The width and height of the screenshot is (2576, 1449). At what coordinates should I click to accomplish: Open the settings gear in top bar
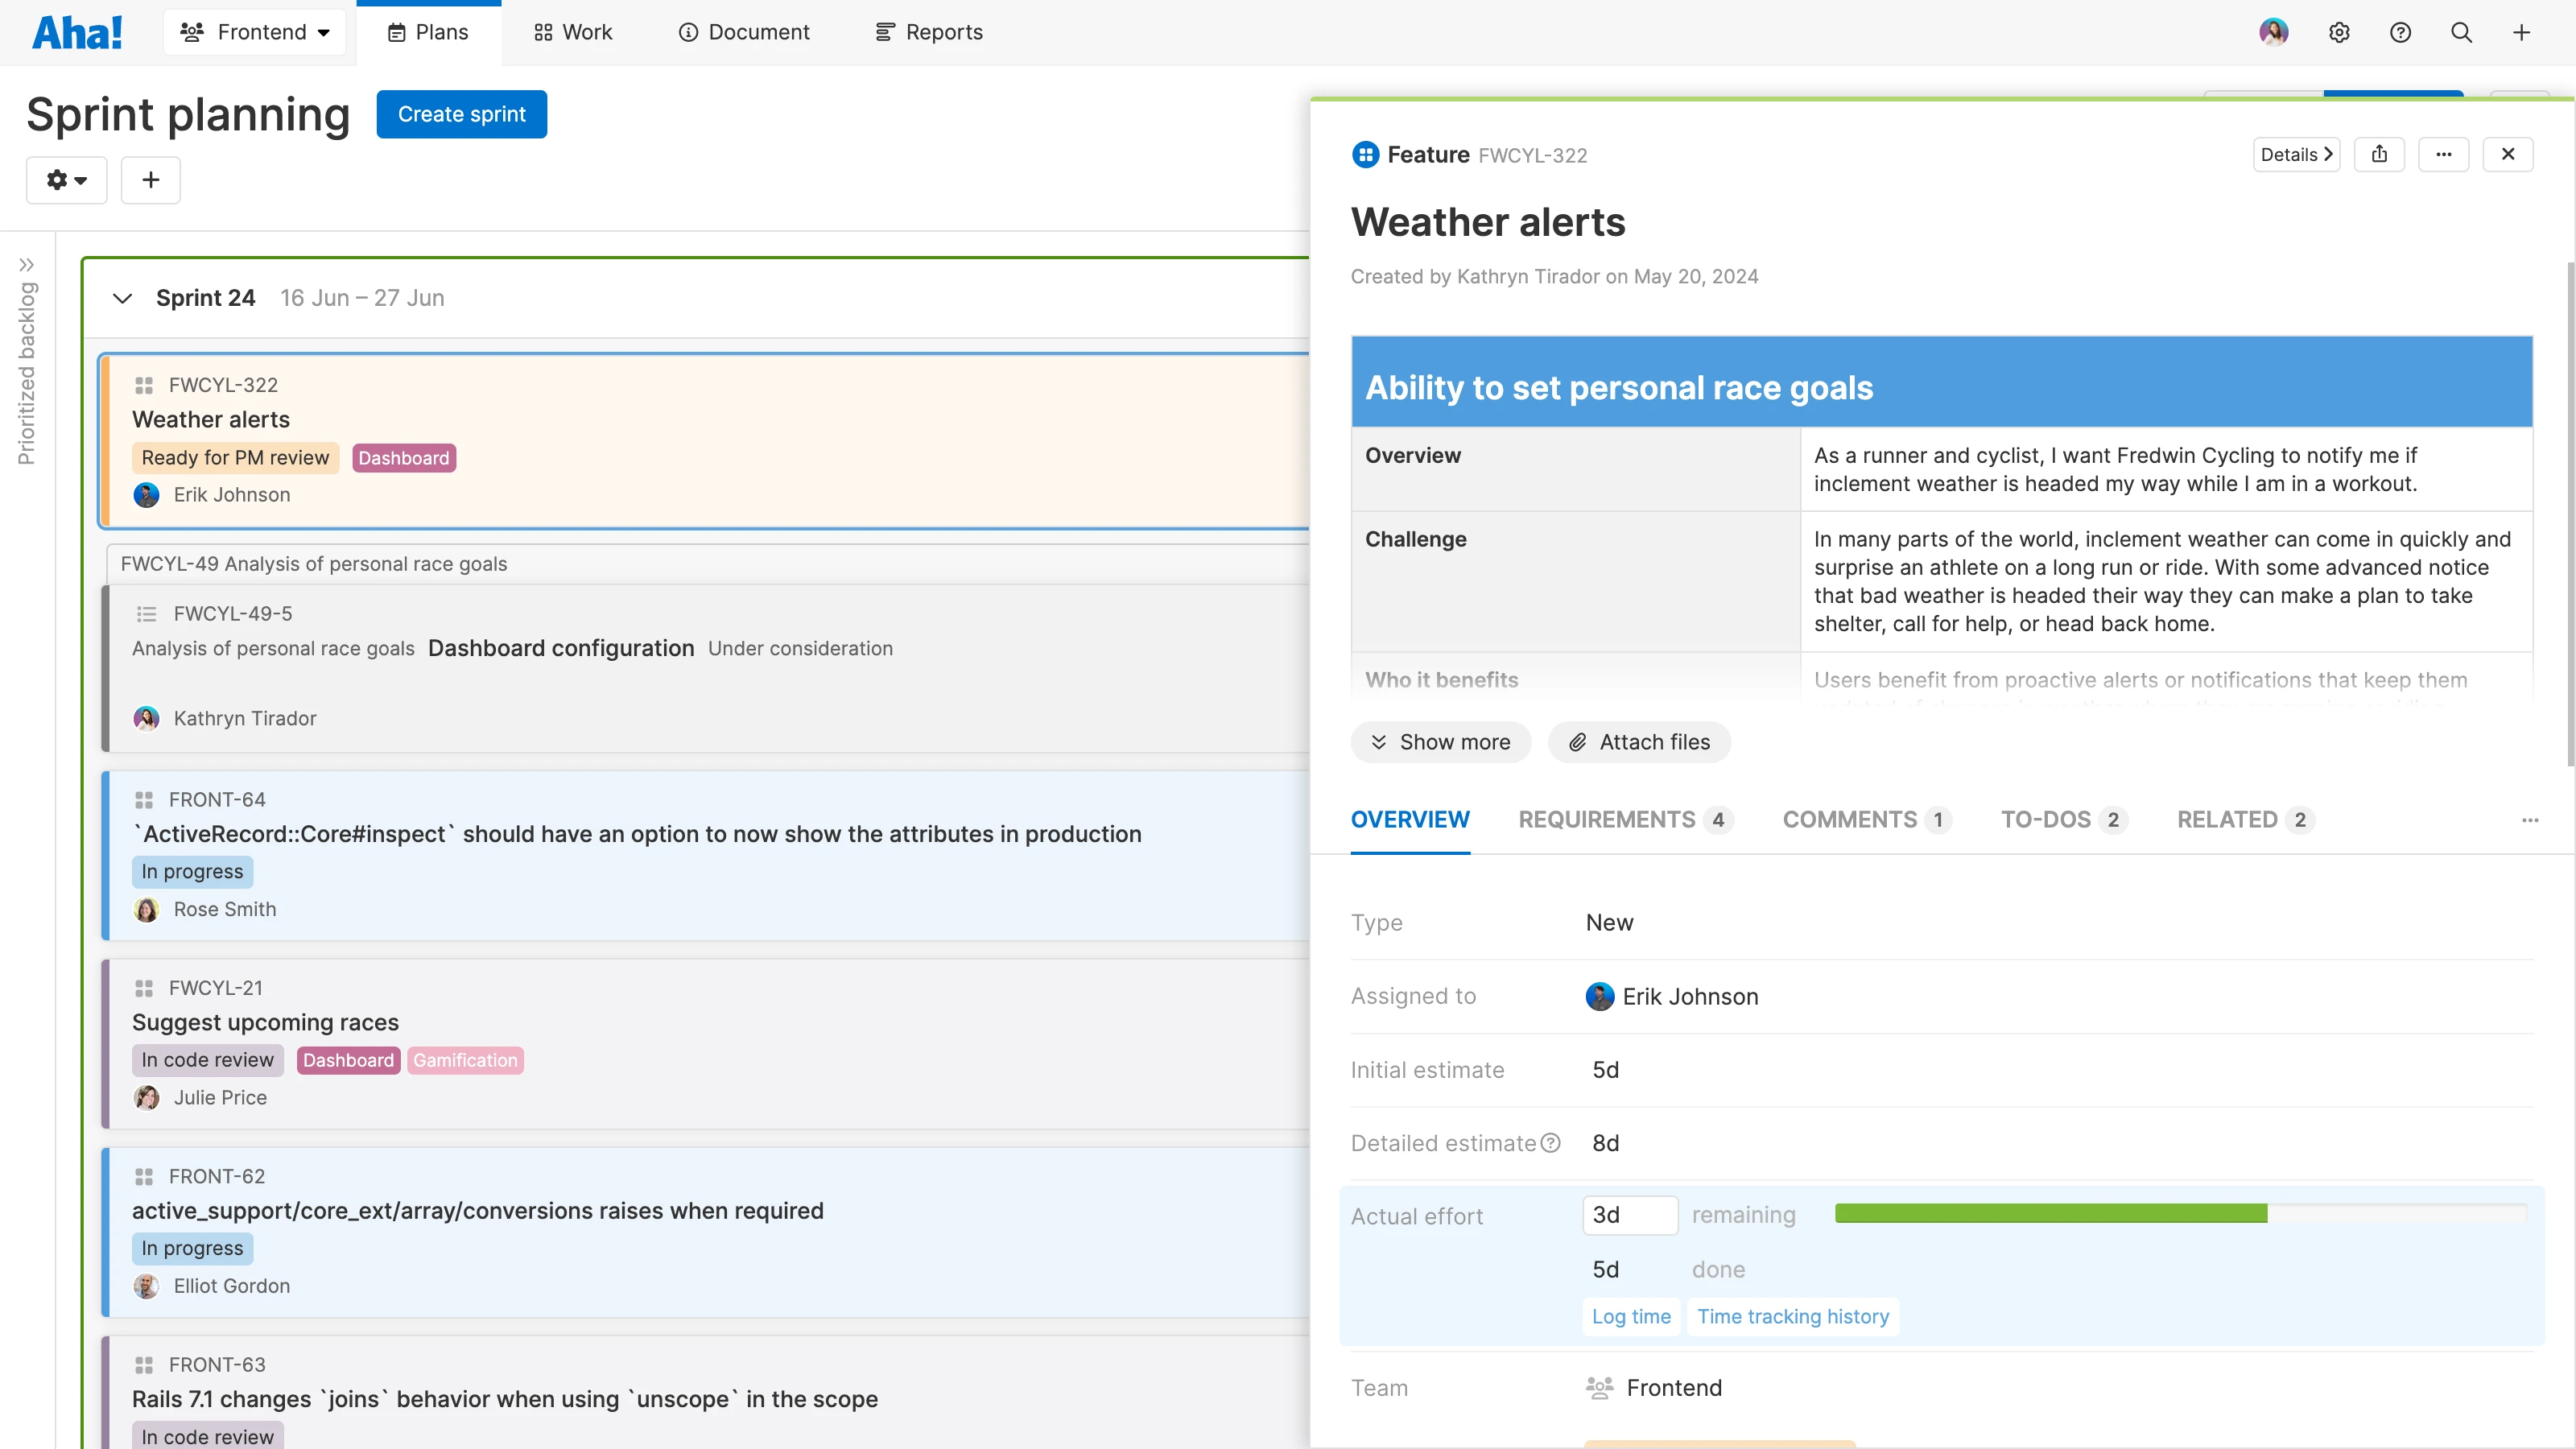(x=2338, y=32)
